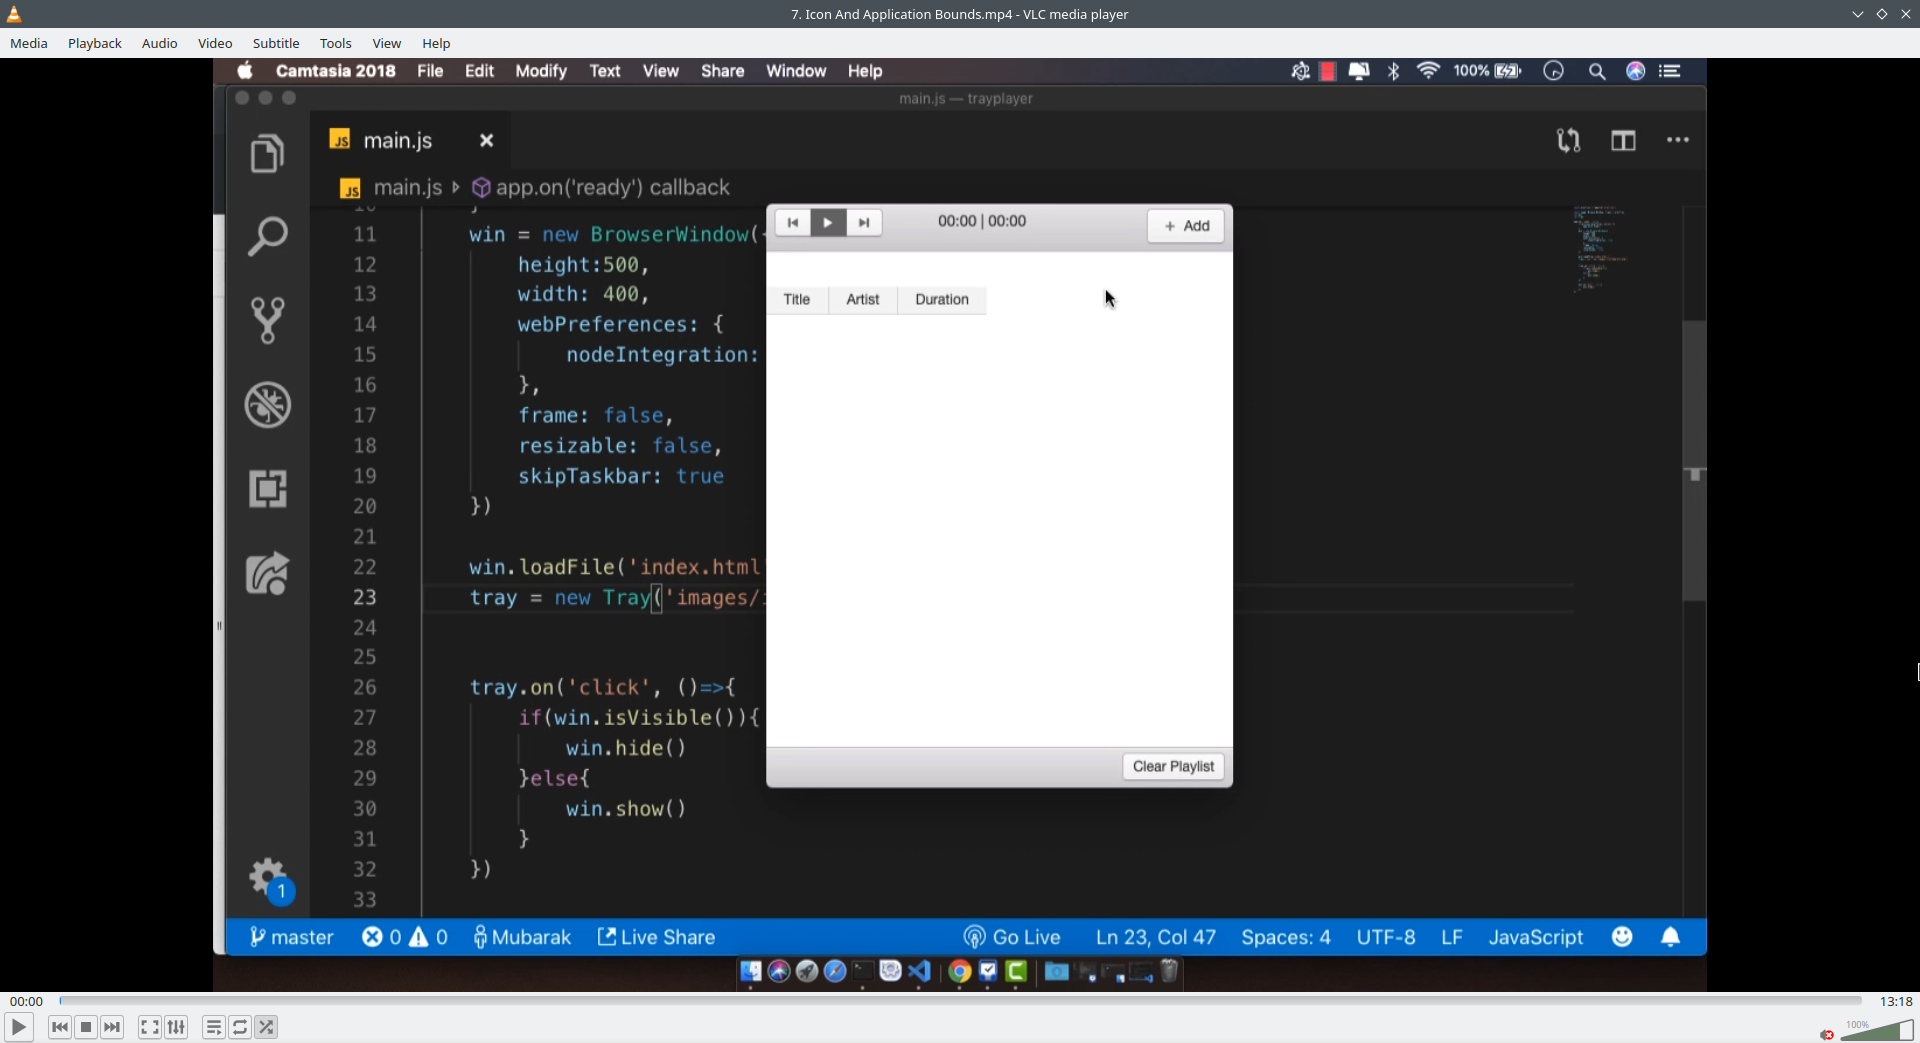Click the Add button in tray player
1920x1043 pixels.
1186,226
